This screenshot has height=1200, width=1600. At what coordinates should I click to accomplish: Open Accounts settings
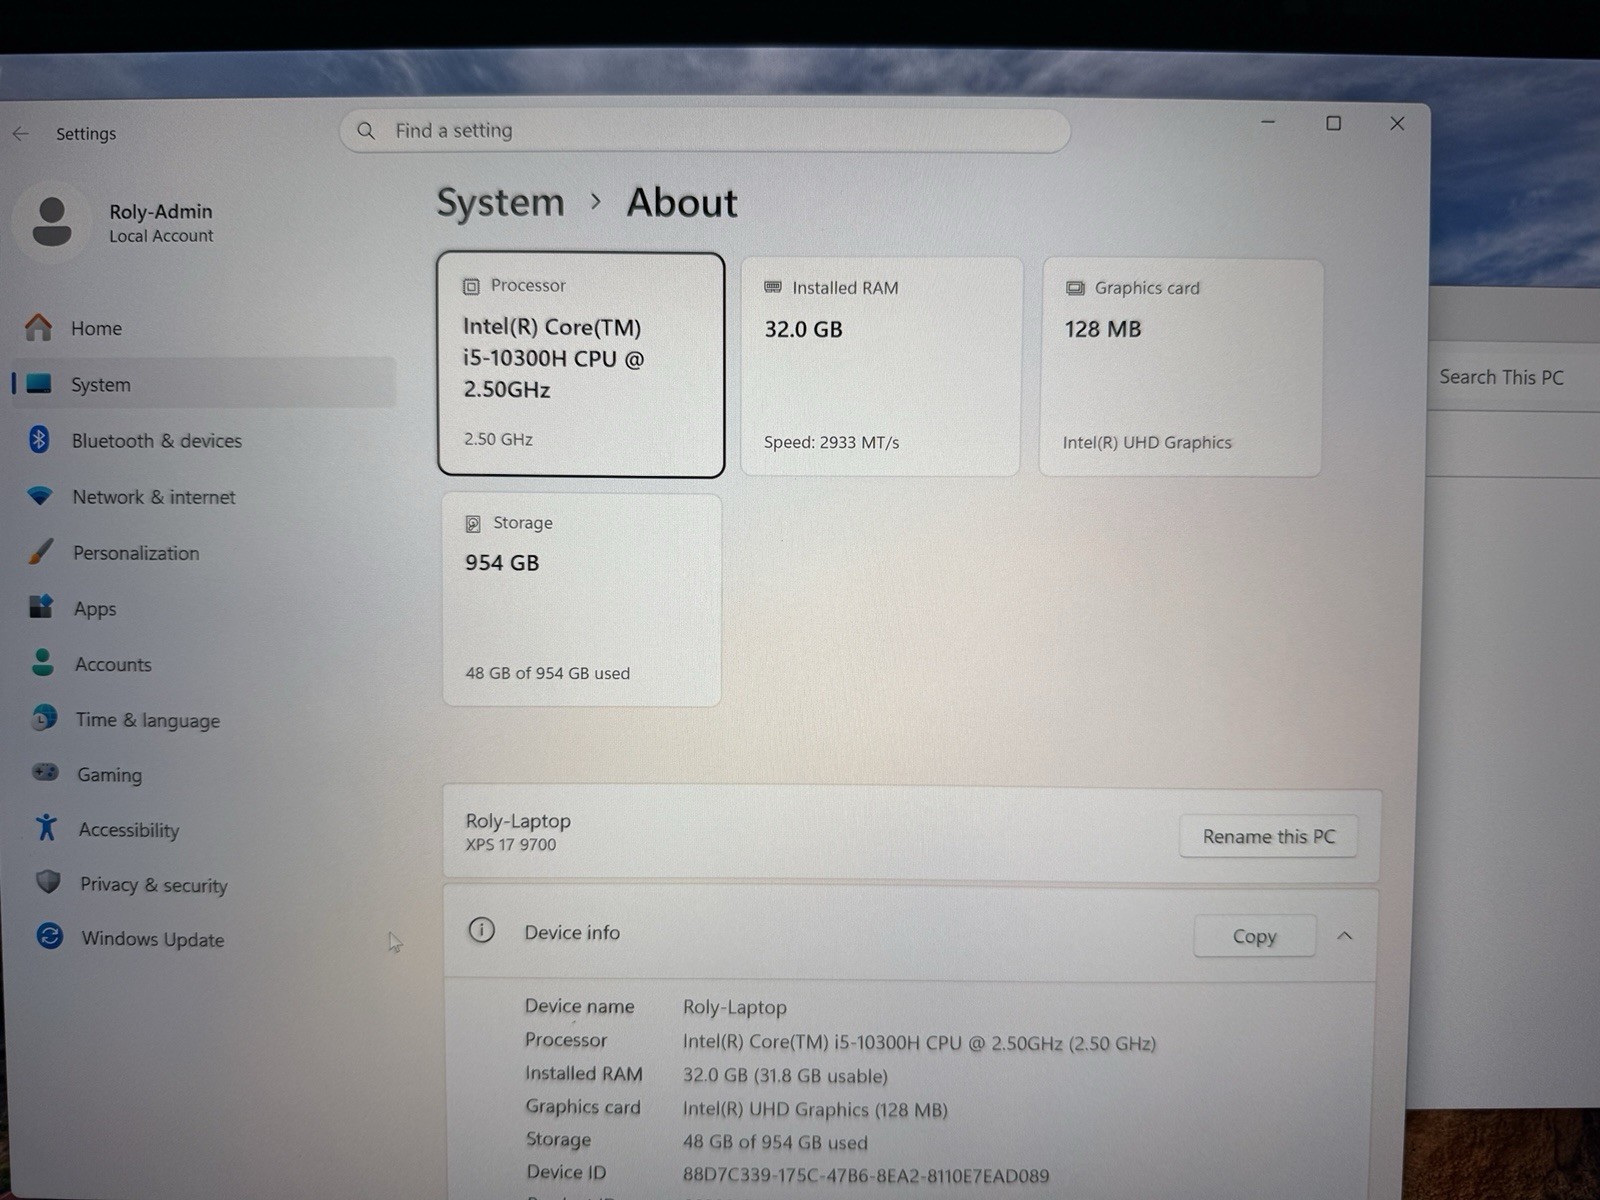point(204,664)
